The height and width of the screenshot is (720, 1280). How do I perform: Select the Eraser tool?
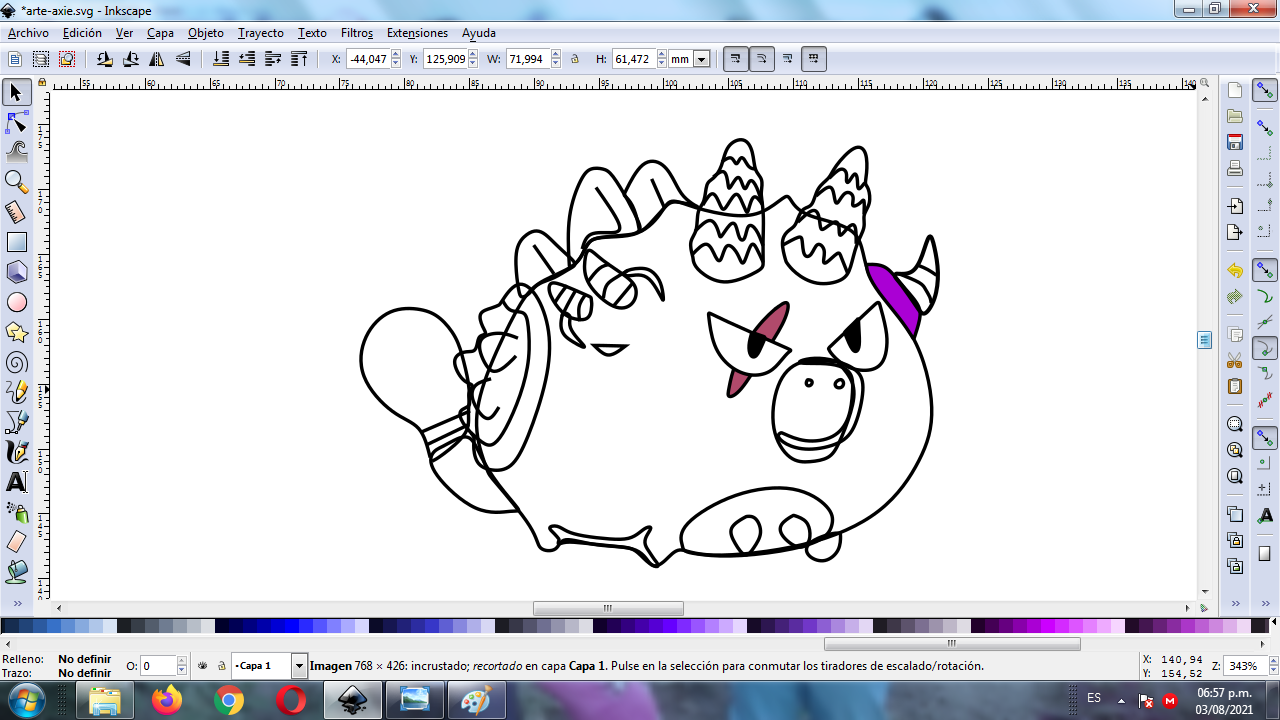tap(16, 542)
